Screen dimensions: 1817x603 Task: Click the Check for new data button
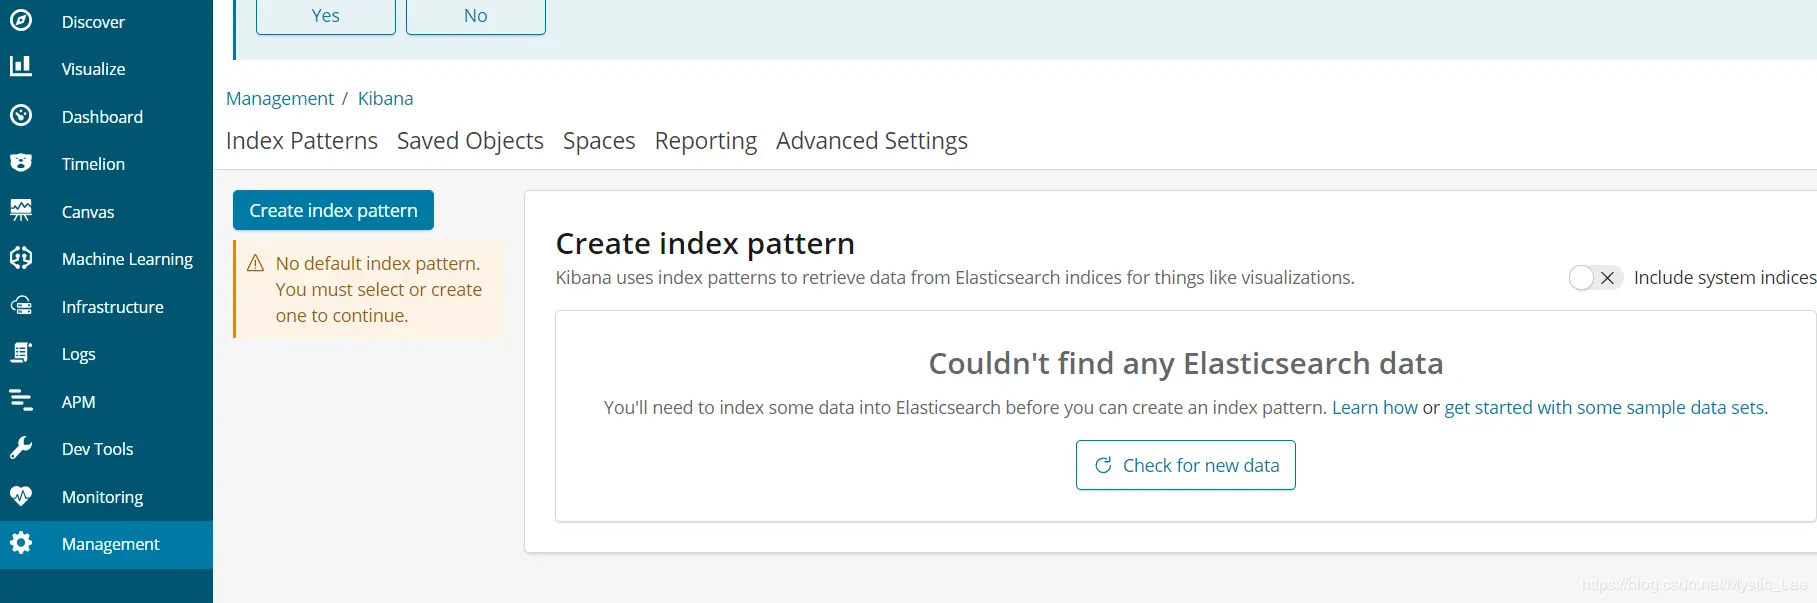pyautogui.click(x=1186, y=465)
